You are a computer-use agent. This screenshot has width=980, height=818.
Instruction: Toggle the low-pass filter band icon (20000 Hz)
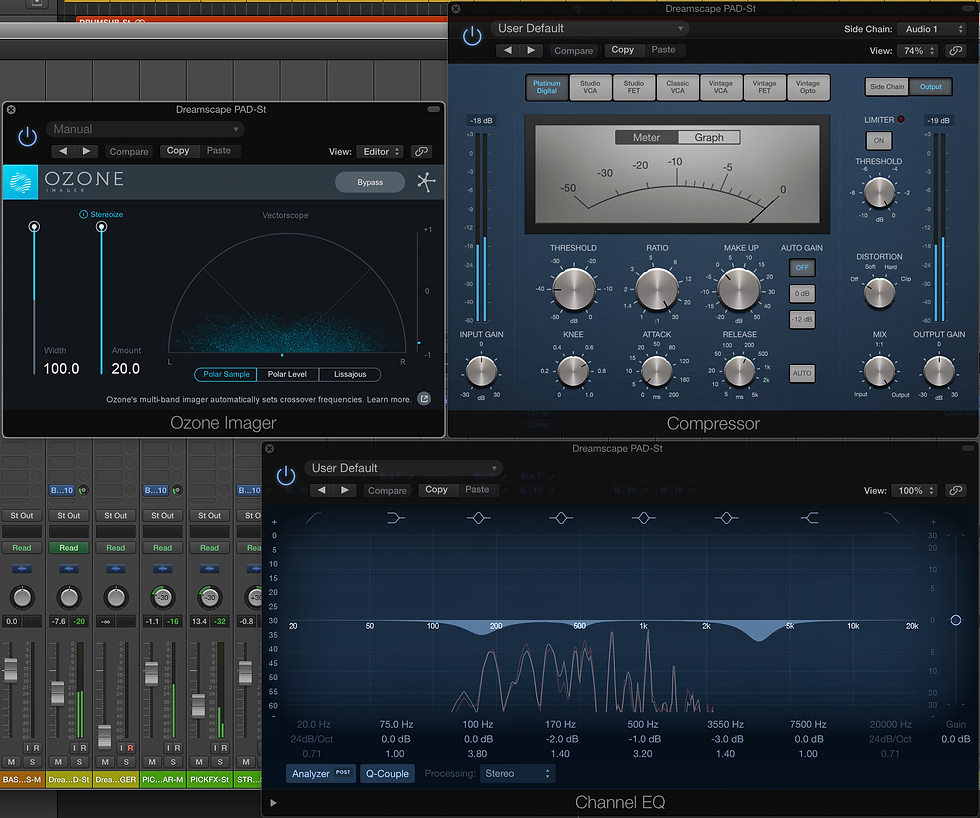pyautogui.click(x=891, y=517)
